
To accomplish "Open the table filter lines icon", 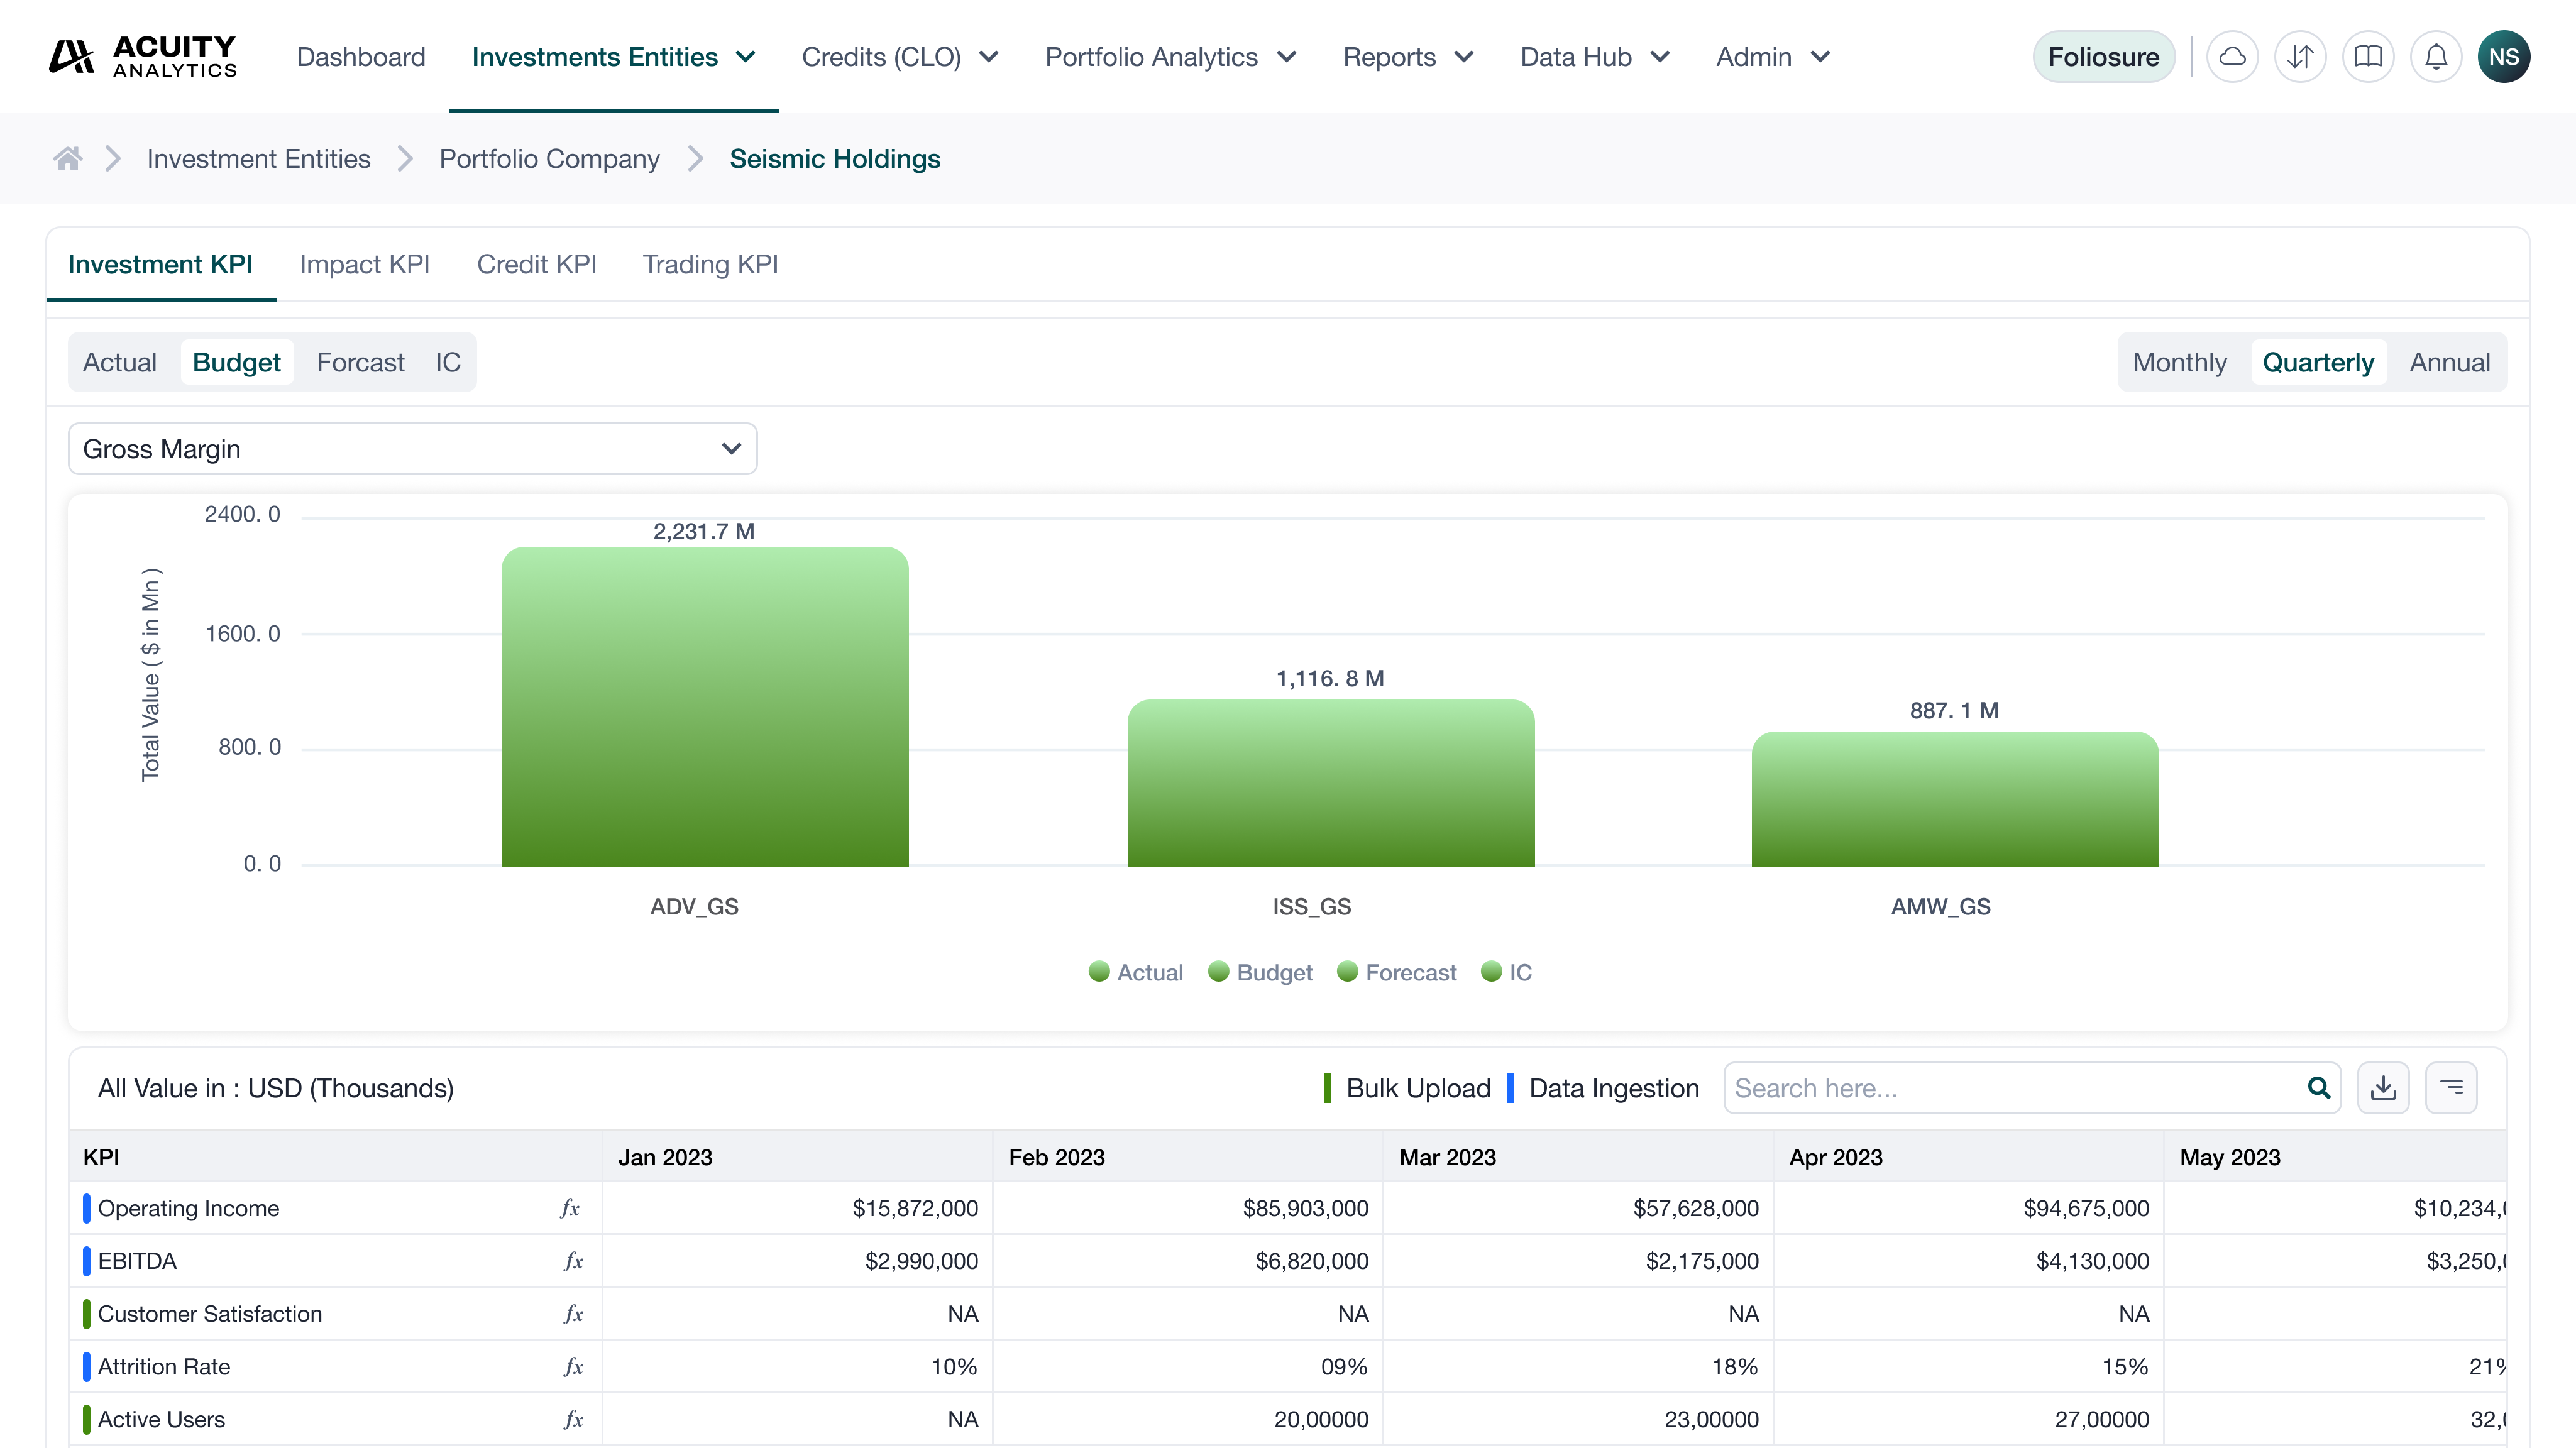I will click(2451, 1088).
